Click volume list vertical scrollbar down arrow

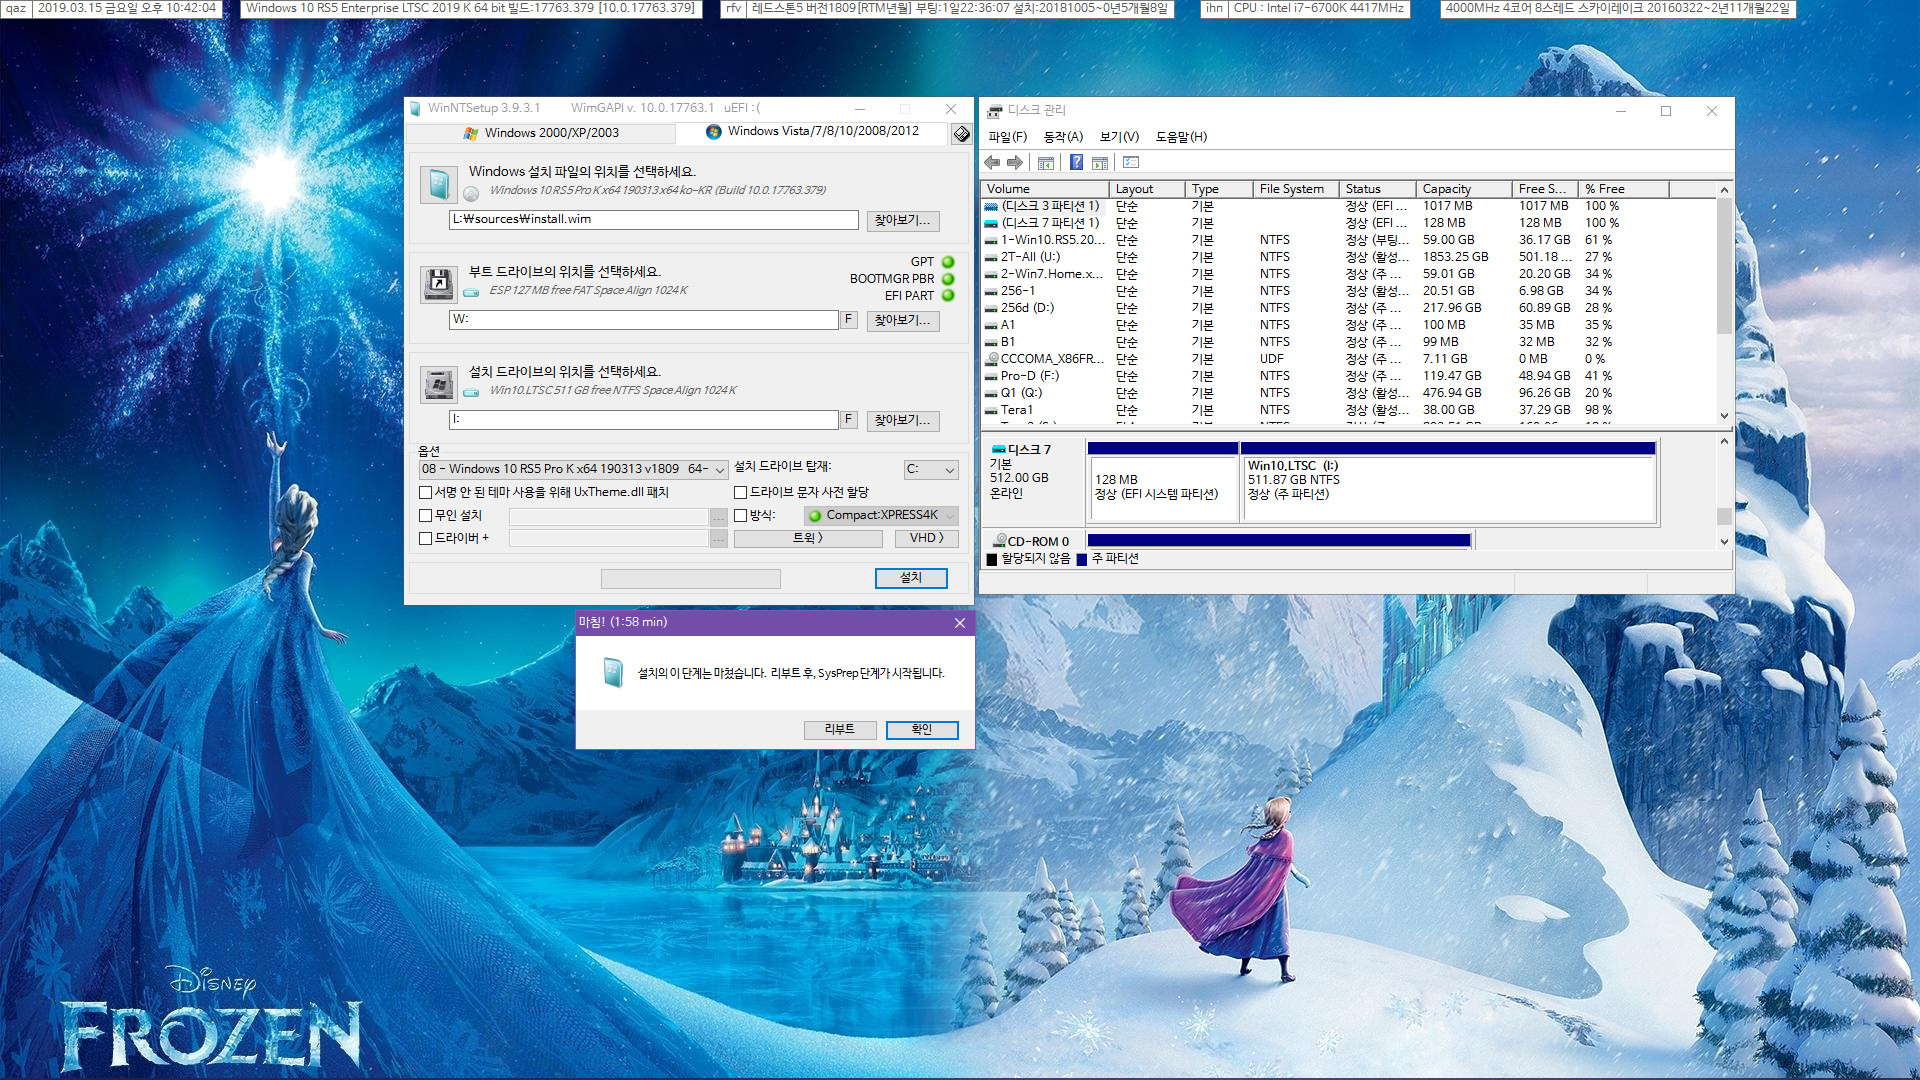(1724, 416)
